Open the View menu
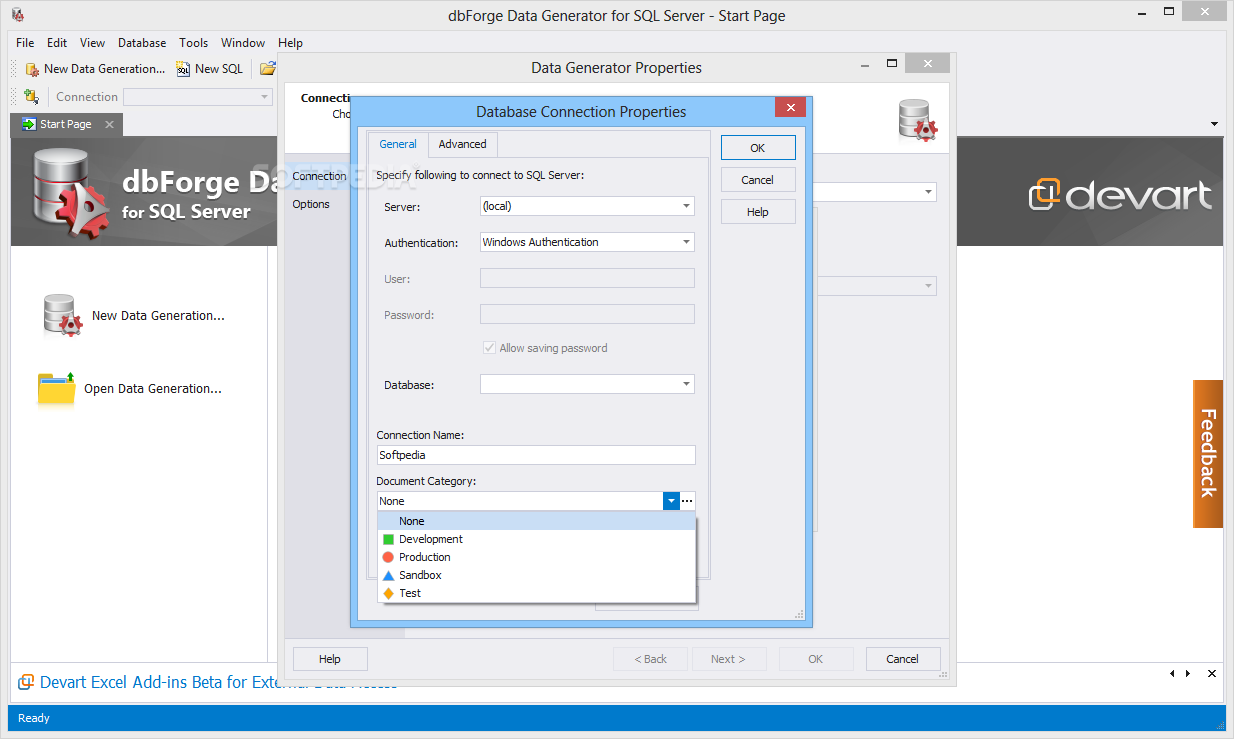The width and height of the screenshot is (1234, 739). [x=92, y=43]
